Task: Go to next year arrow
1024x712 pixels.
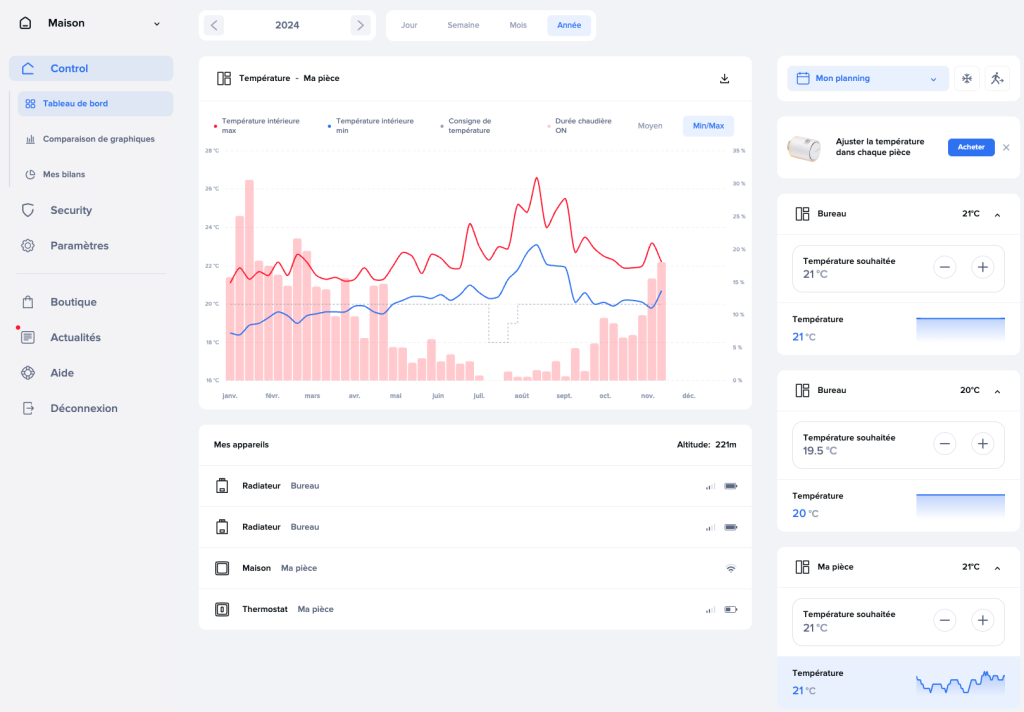Action: pyautogui.click(x=361, y=25)
